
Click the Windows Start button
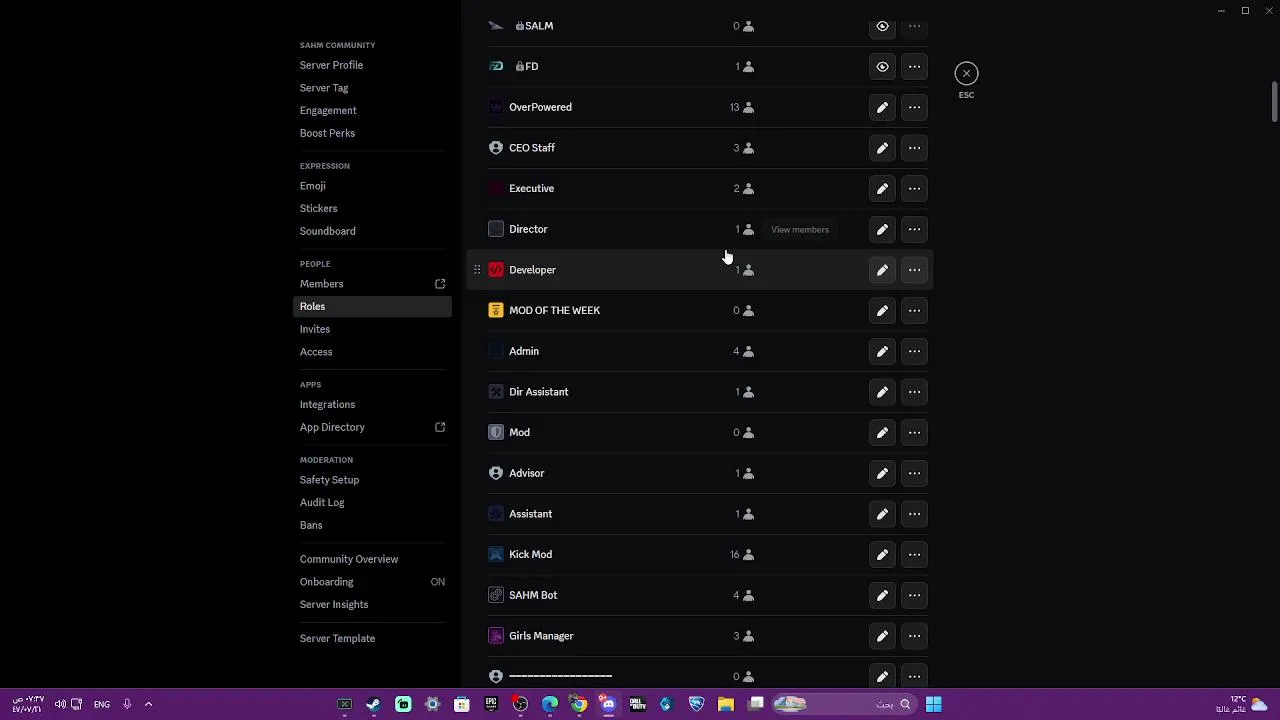[x=933, y=704]
